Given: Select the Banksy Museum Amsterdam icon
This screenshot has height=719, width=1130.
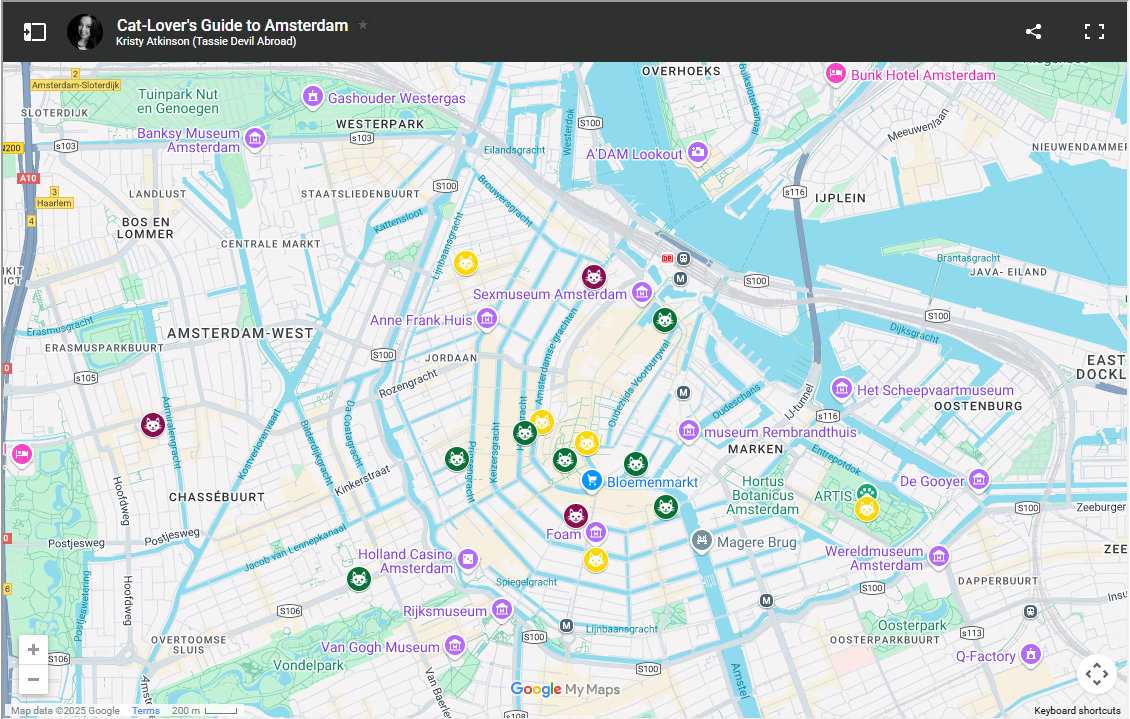Looking at the screenshot, I should click(254, 138).
